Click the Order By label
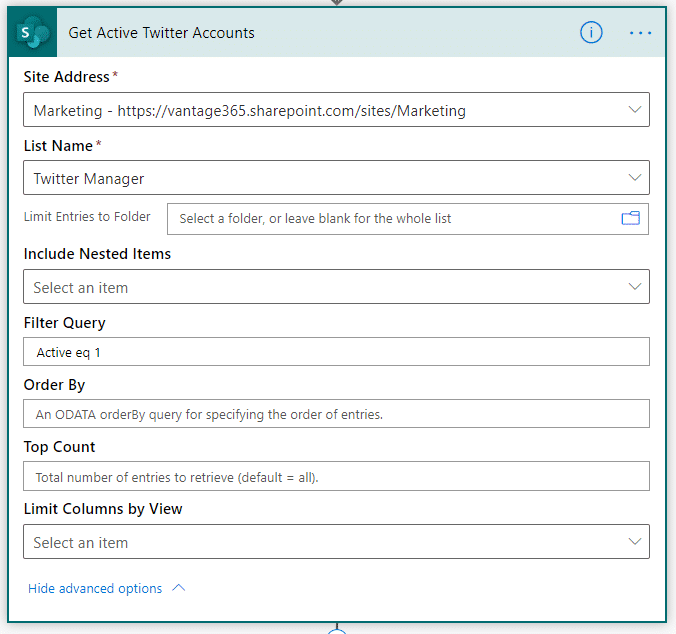 54,385
